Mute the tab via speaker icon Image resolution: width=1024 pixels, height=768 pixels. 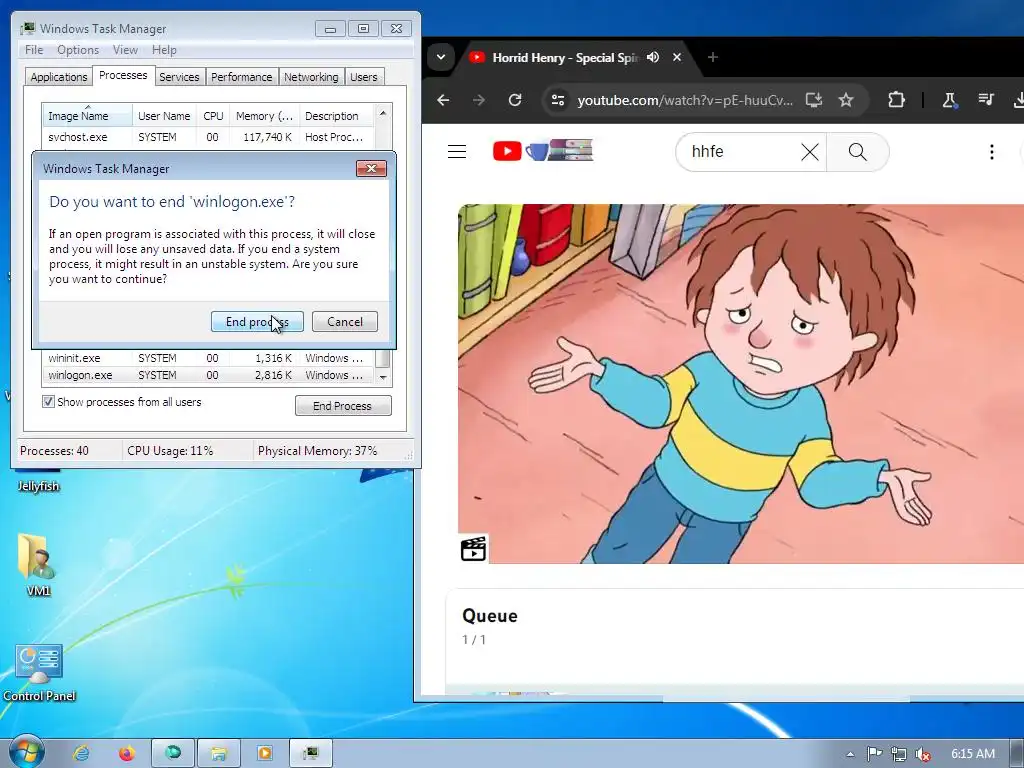point(652,57)
